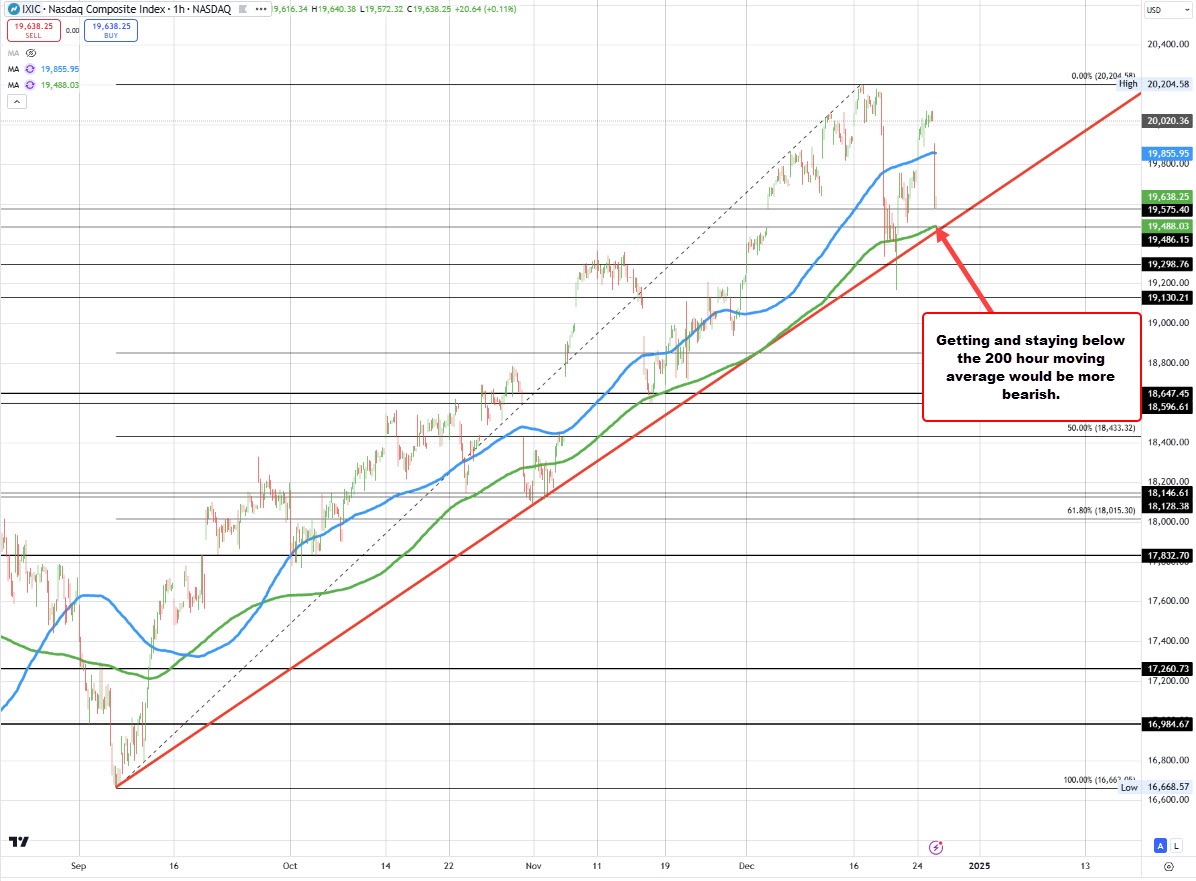The width and height of the screenshot is (1196, 881).
Task: Click the flag bookmark icon after the NASDAQ title
Action: tap(243, 9)
